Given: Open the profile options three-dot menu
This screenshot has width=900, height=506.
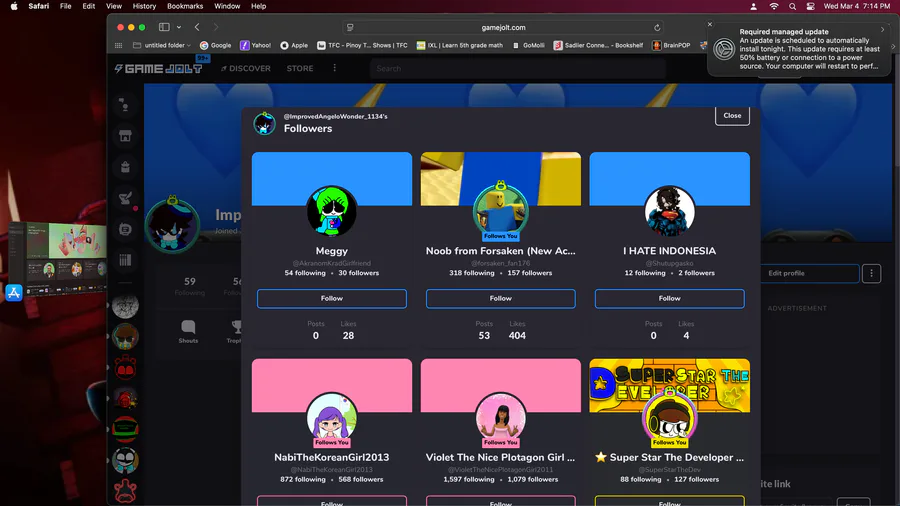Looking at the screenshot, I should click(871, 273).
